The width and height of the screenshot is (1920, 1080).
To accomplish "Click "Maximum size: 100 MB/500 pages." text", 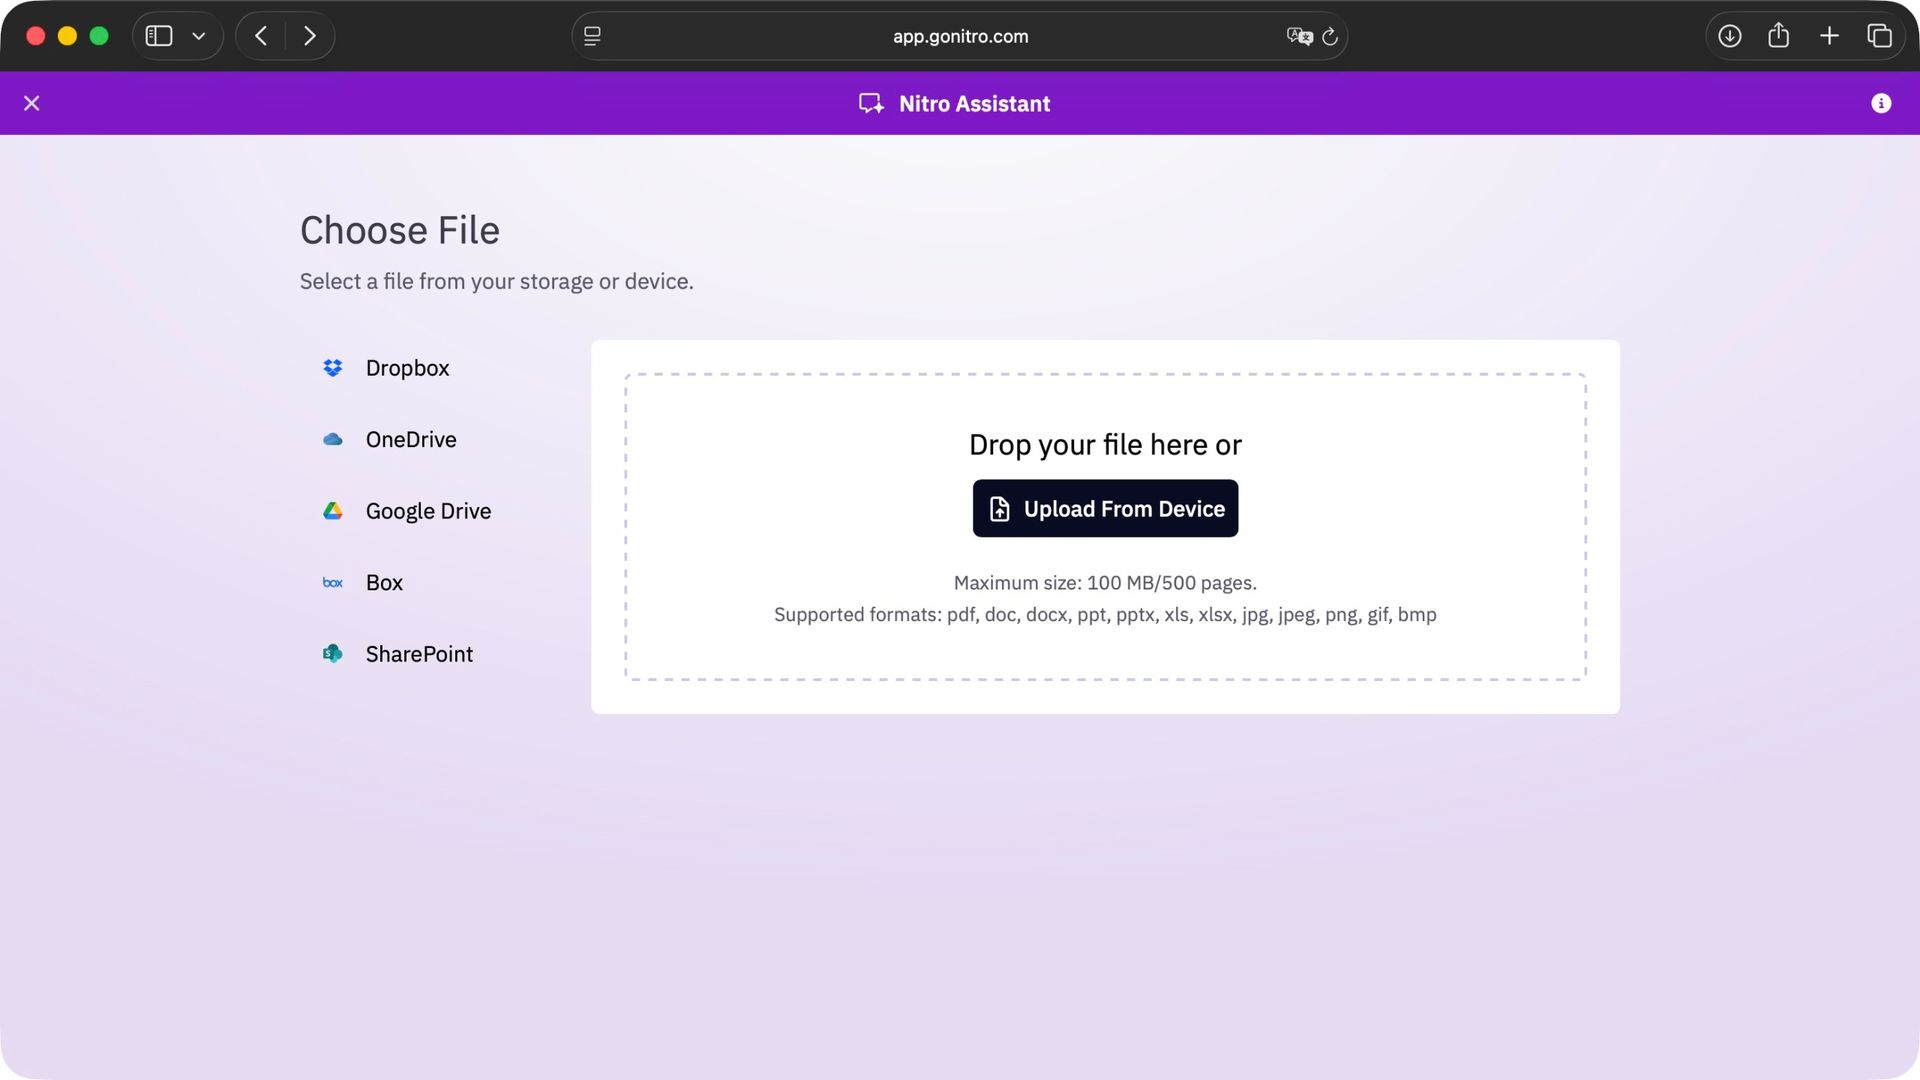I will click(1105, 582).
